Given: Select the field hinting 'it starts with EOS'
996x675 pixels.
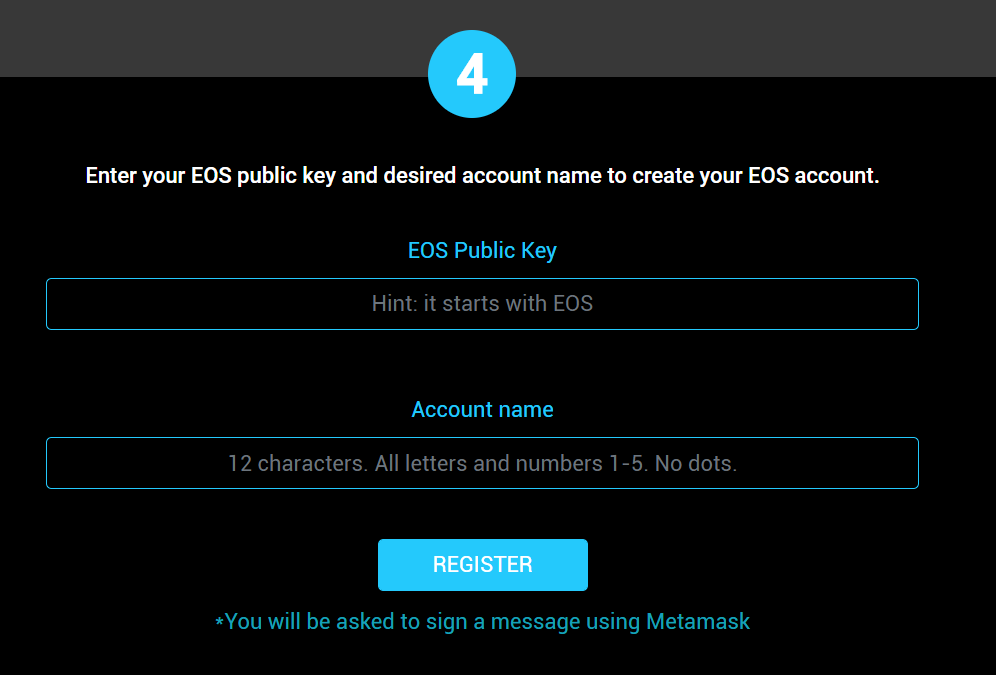Looking at the screenshot, I should pos(482,304).
